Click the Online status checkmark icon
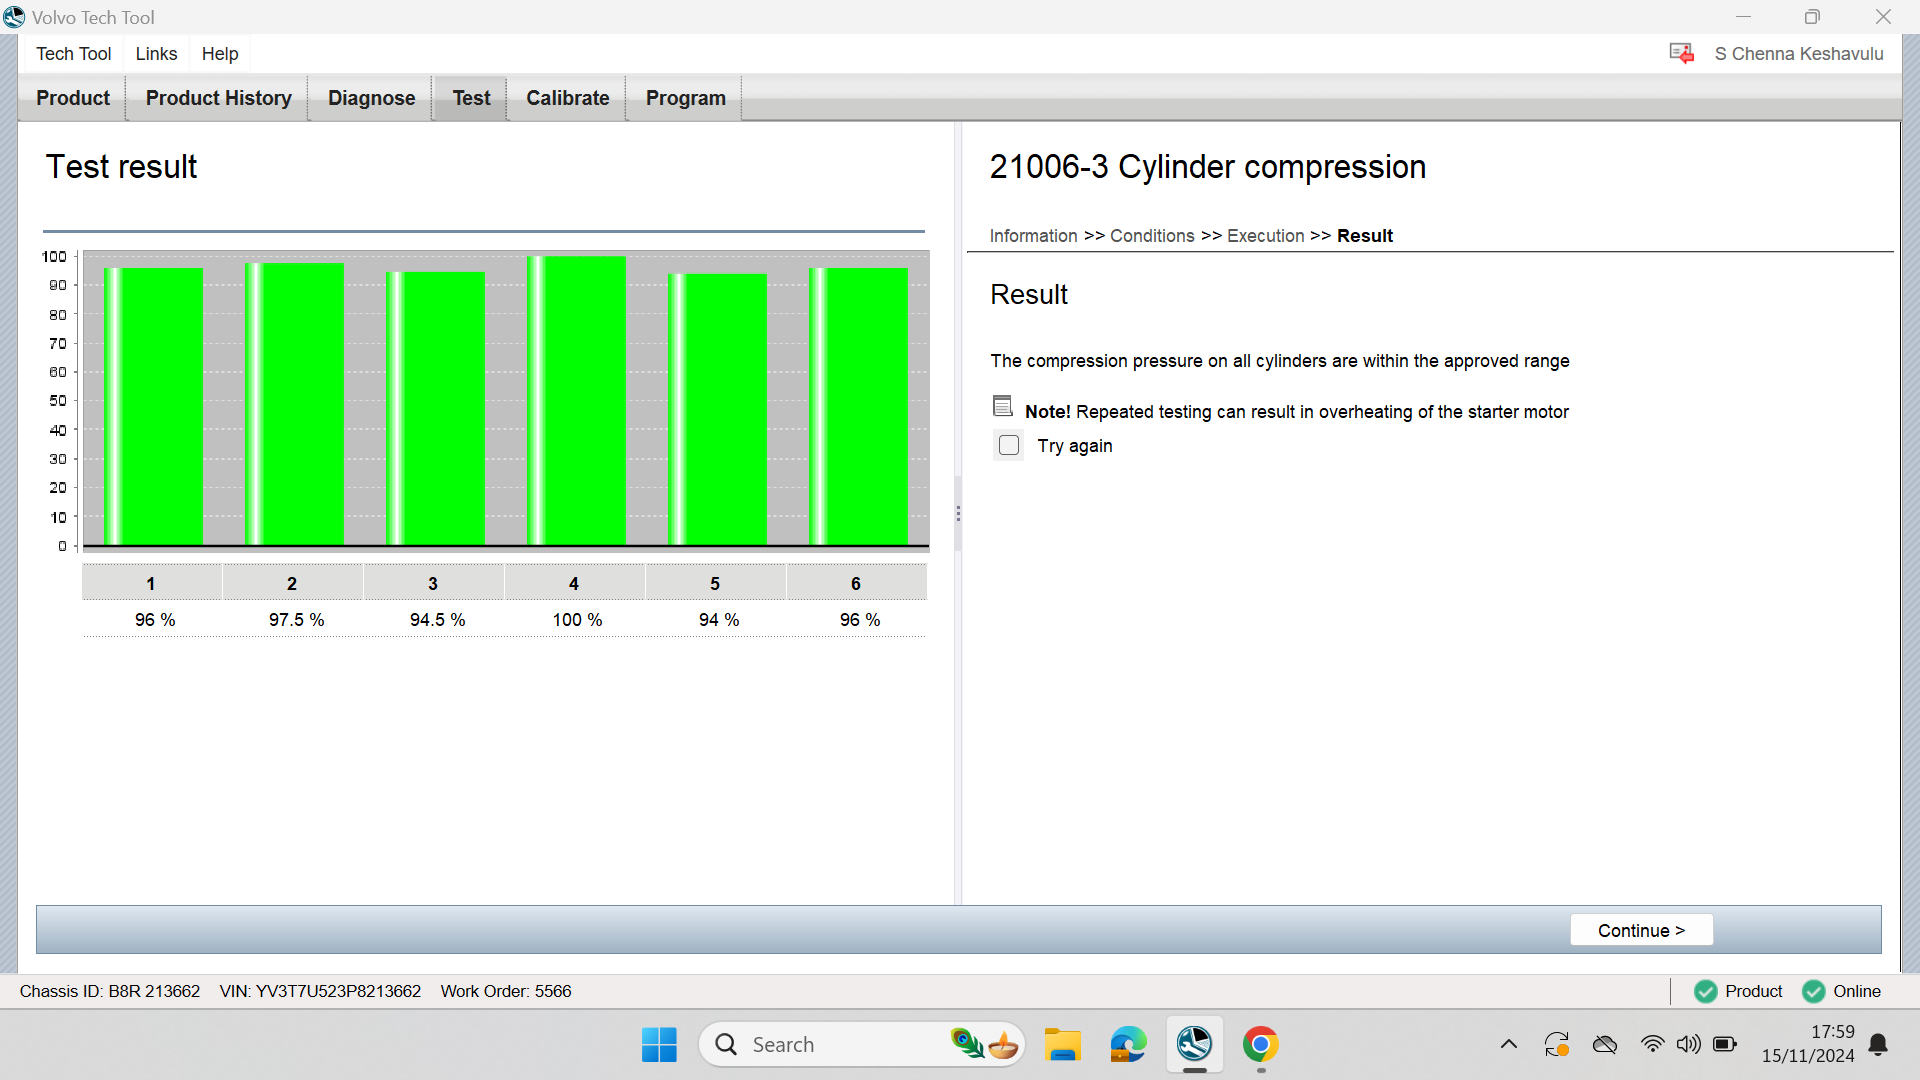 click(x=1814, y=991)
